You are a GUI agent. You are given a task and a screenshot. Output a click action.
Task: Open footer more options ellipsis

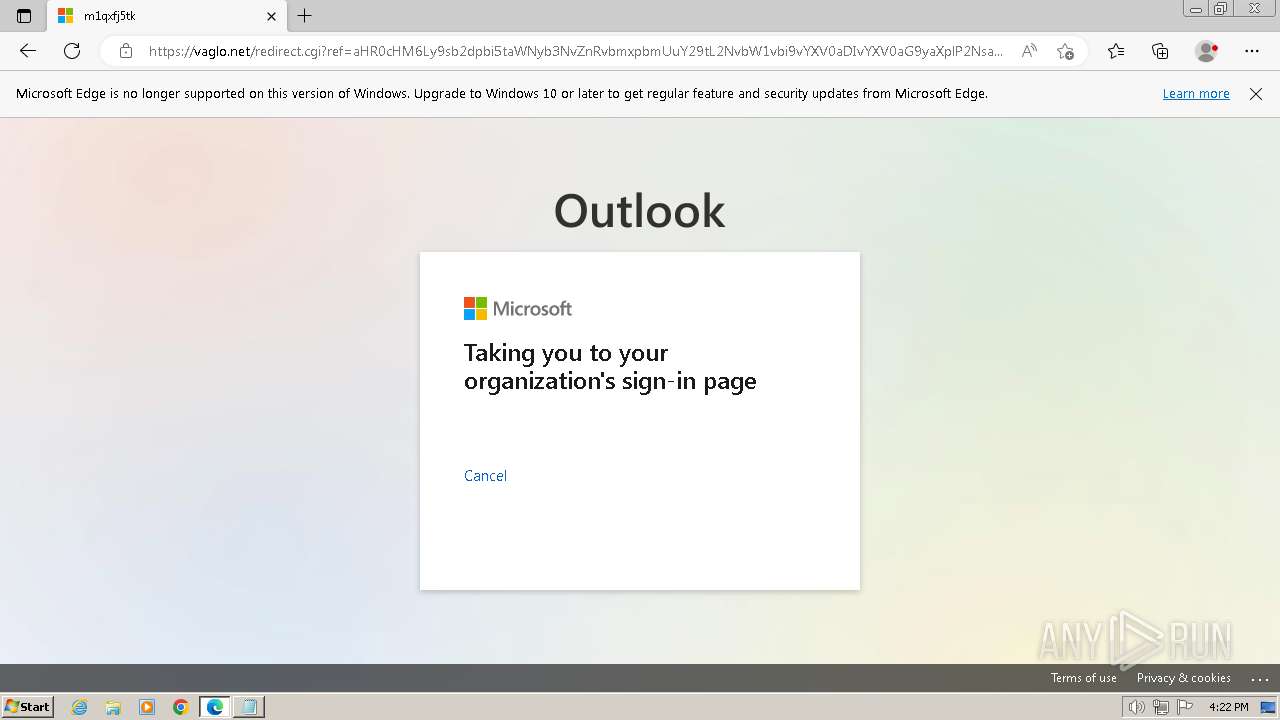[1259, 679]
